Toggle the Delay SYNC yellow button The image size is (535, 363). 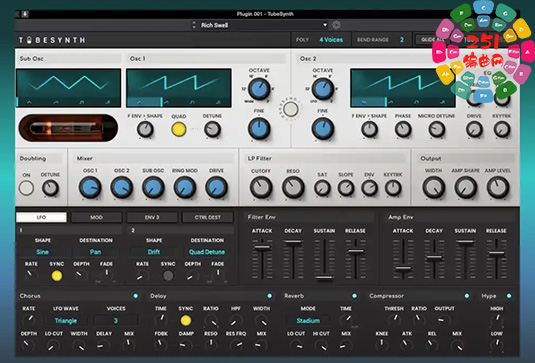point(186,320)
